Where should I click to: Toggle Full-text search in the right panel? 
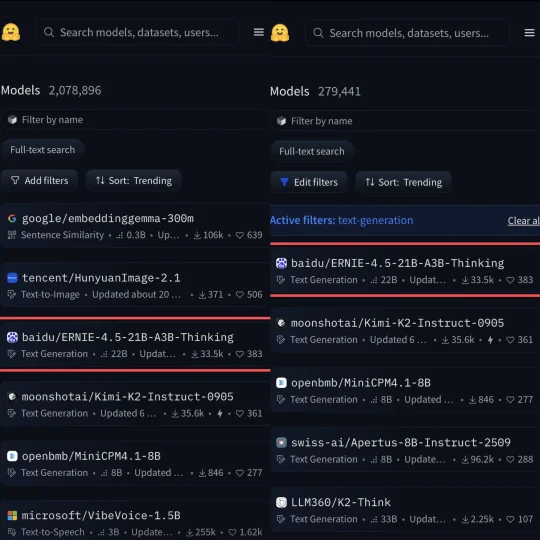coord(312,152)
